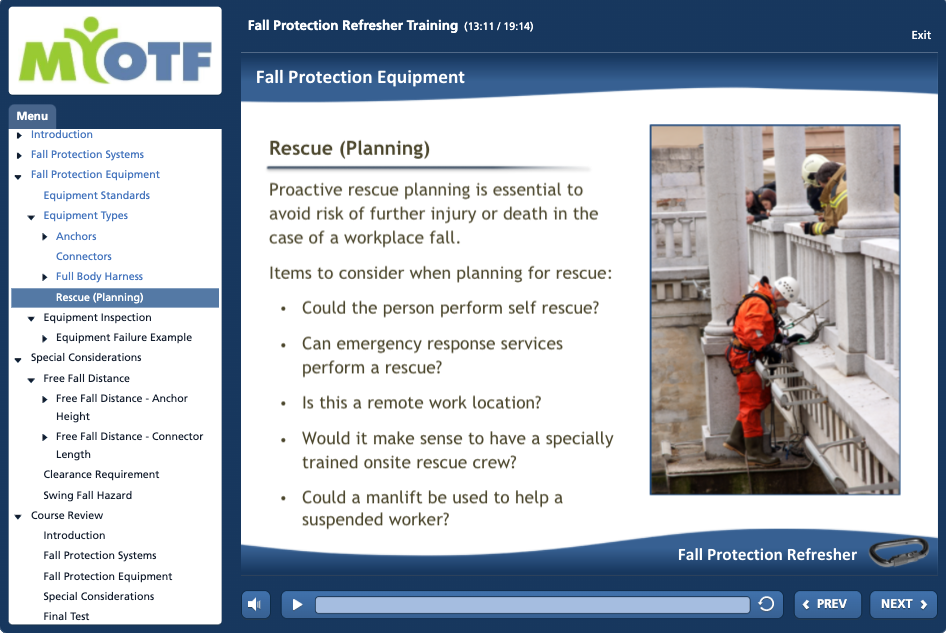
Task: Collapse the Equipment Types arrow
Action: [31, 217]
